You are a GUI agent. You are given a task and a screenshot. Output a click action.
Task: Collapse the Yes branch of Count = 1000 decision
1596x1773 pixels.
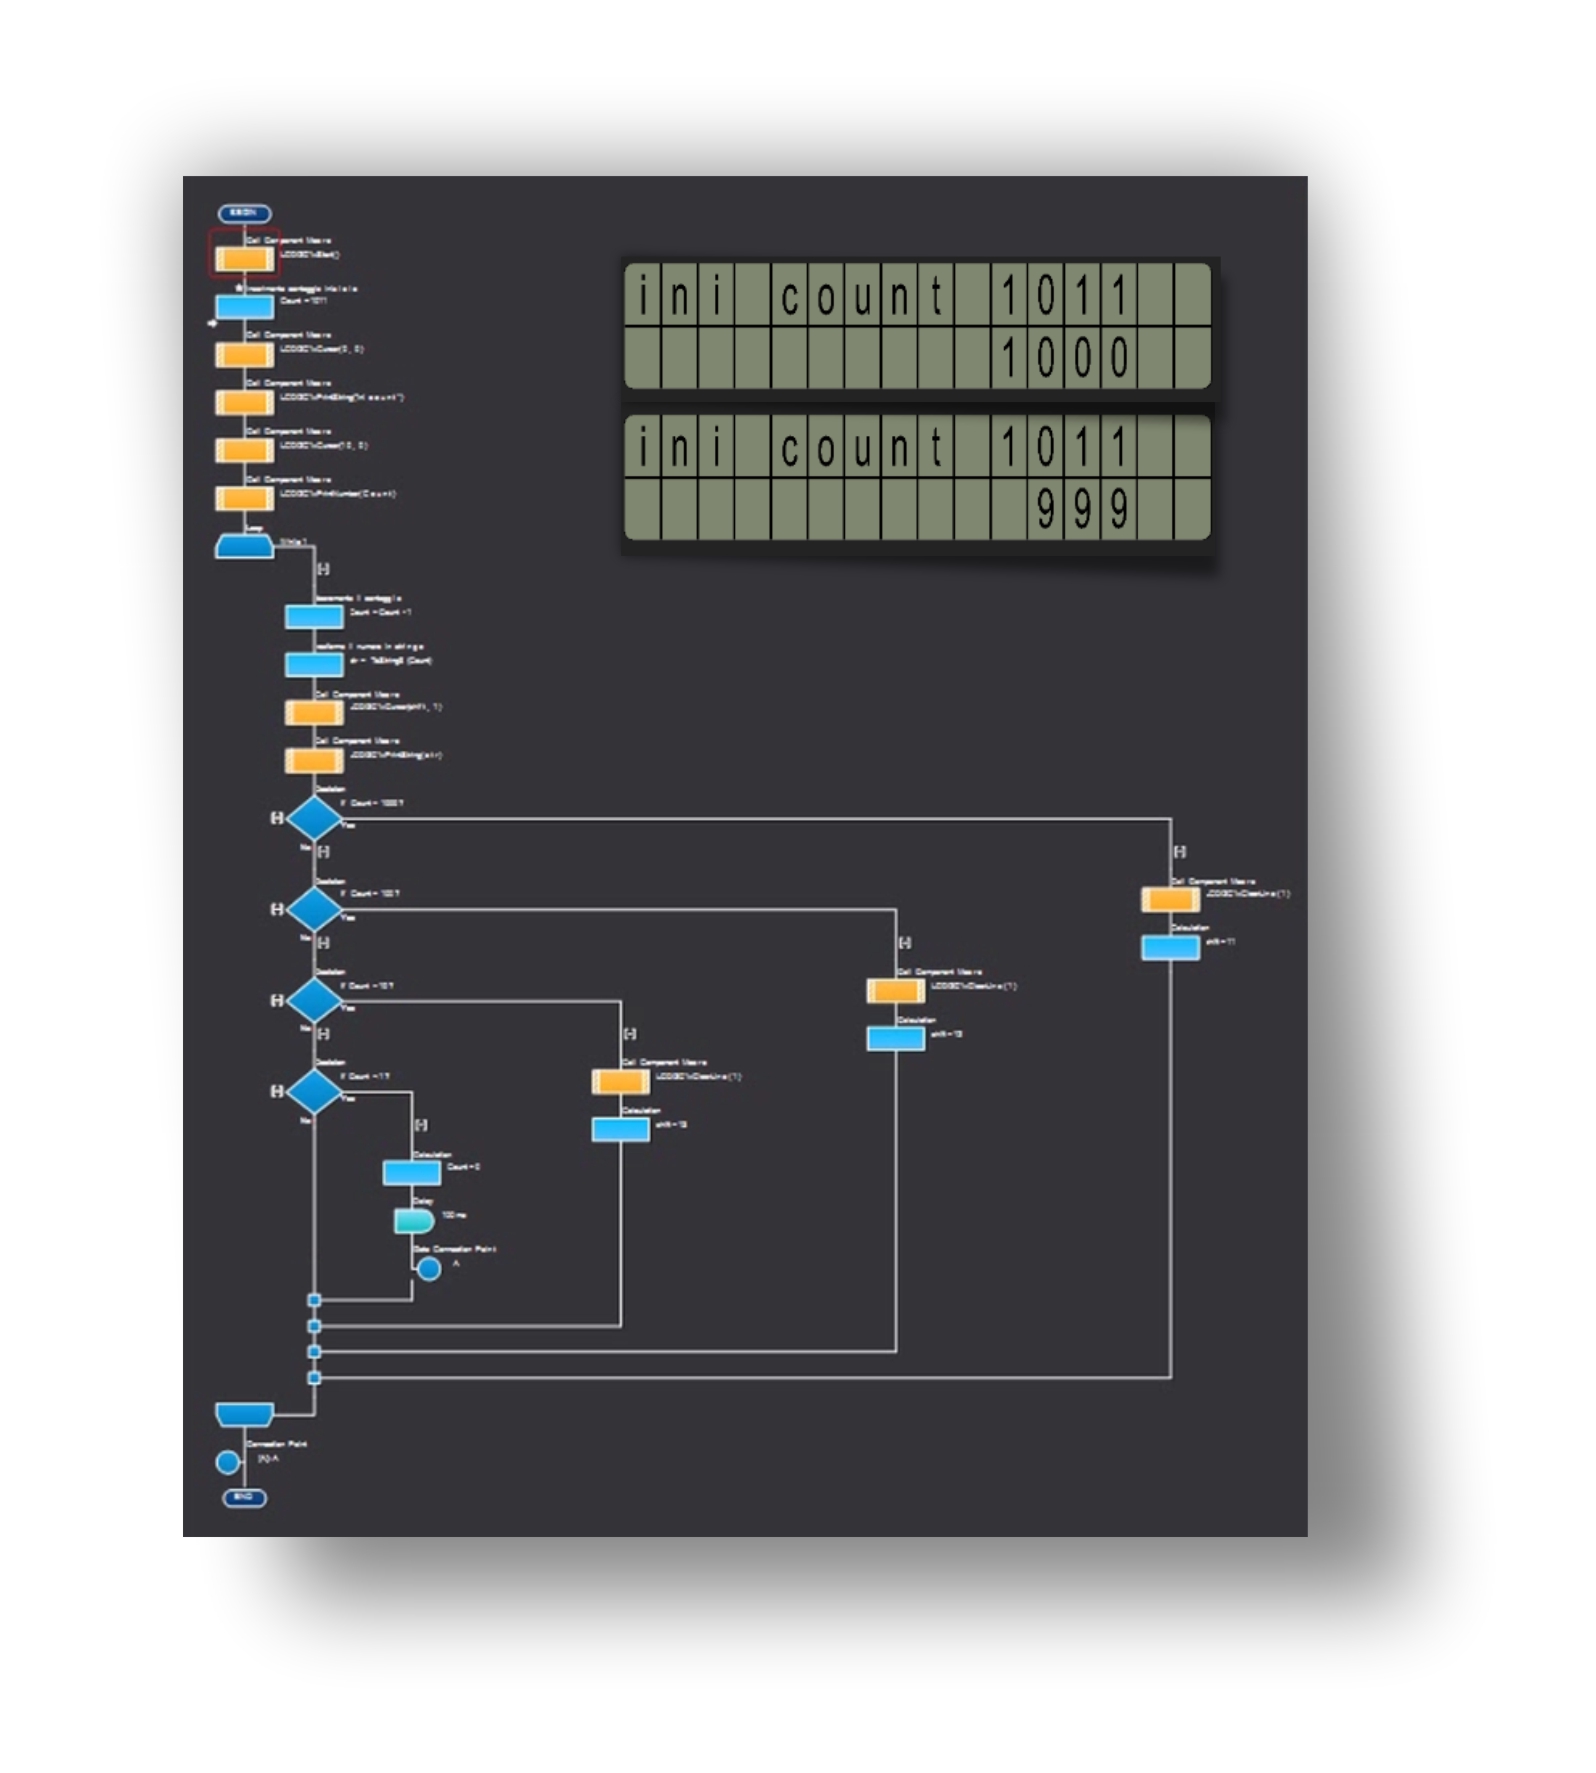(1180, 852)
